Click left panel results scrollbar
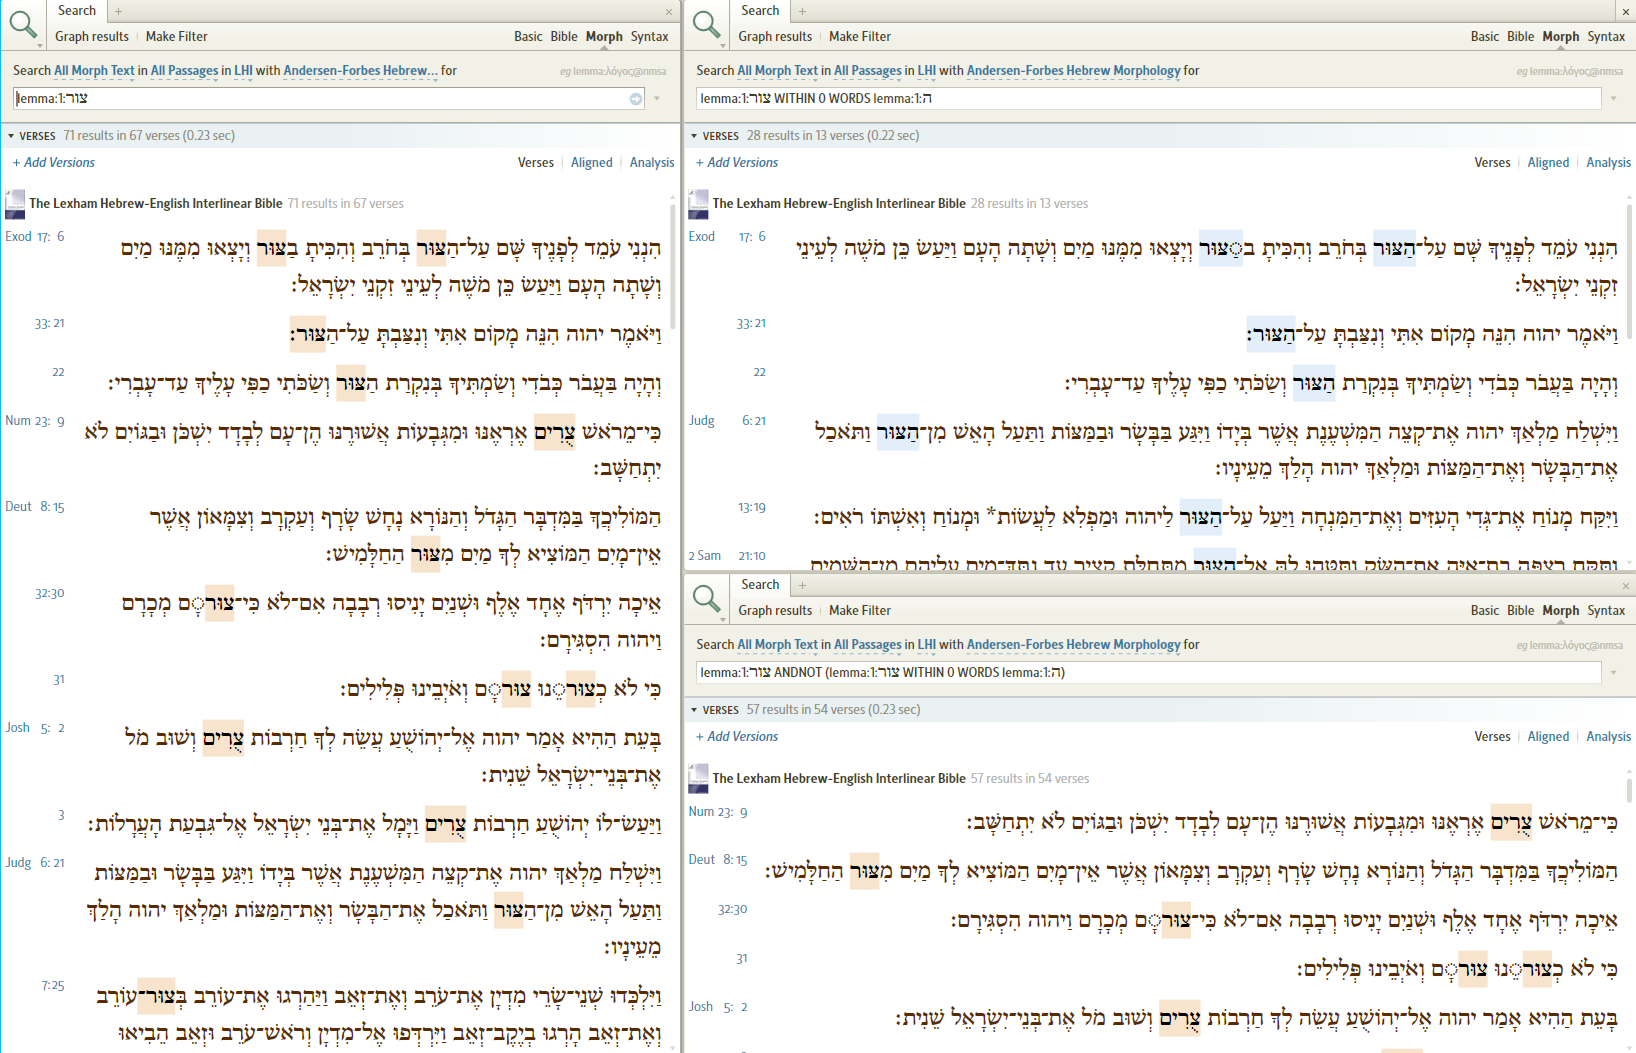Viewport: 1636px width, 1053px height. [673, 268]
